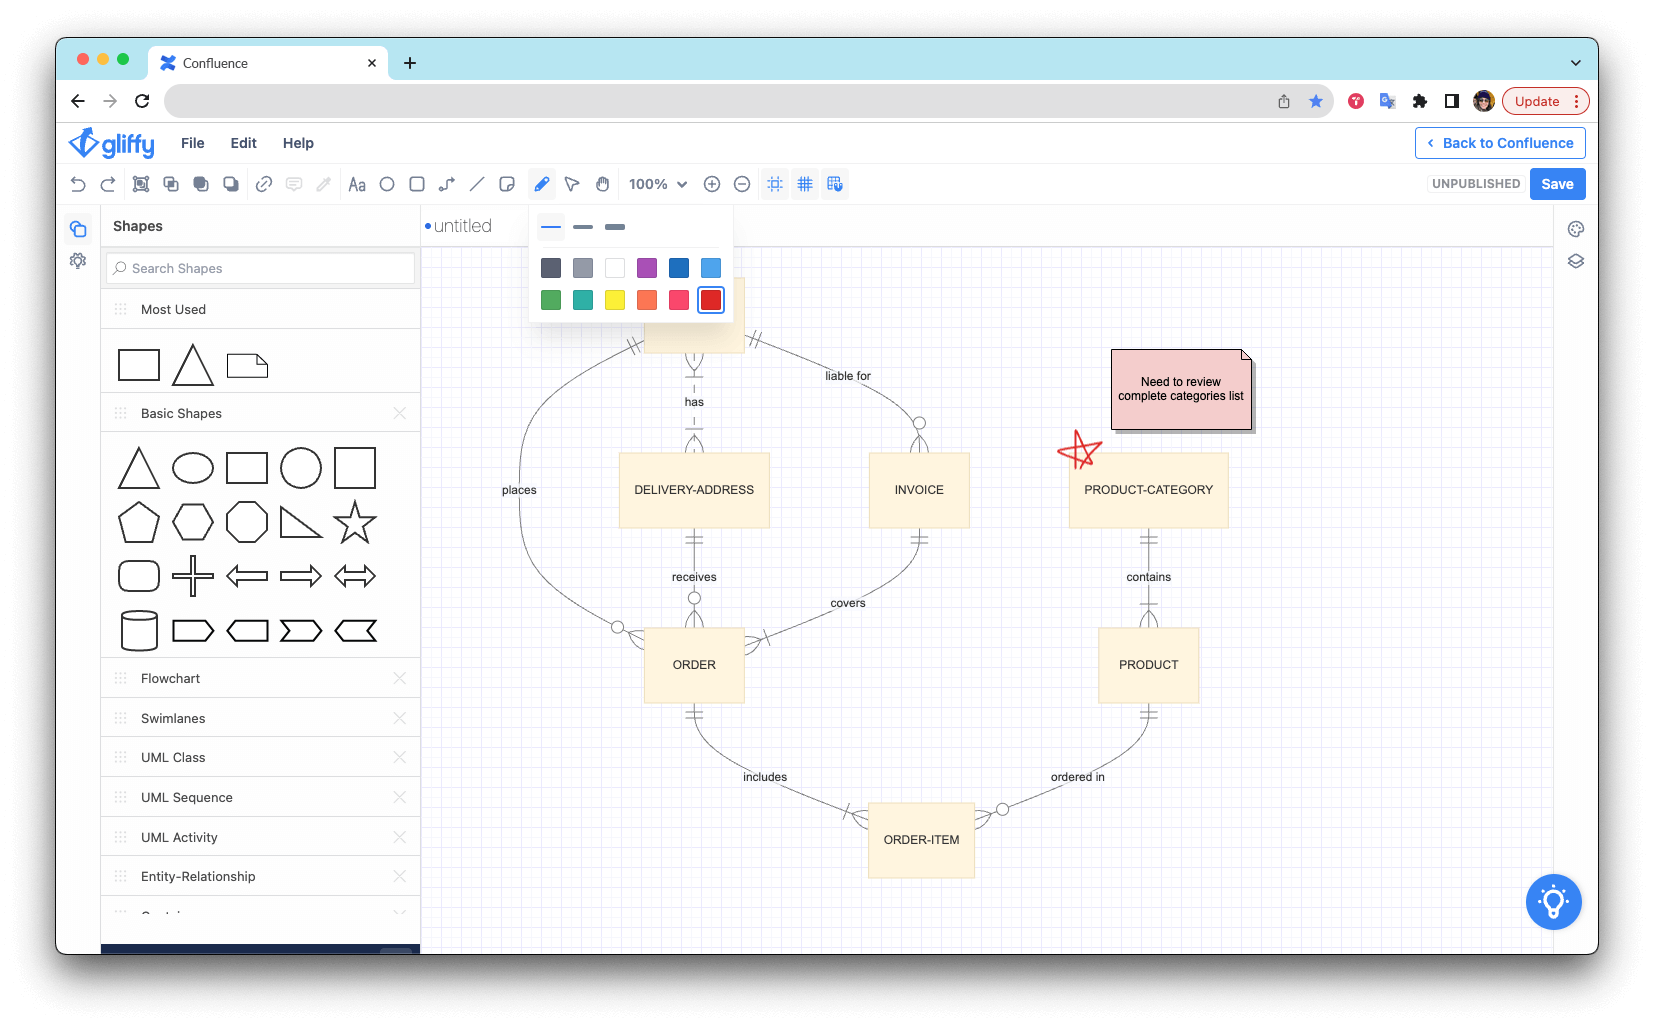Open the Layers panel icon

pyautogui.click(x=1576, y=261)
